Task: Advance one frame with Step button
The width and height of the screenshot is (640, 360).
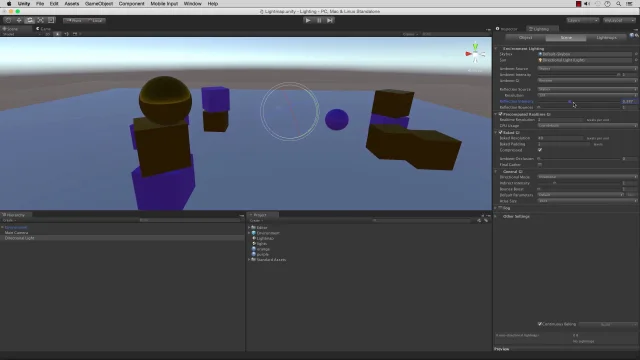Action: tap(330, 20)
